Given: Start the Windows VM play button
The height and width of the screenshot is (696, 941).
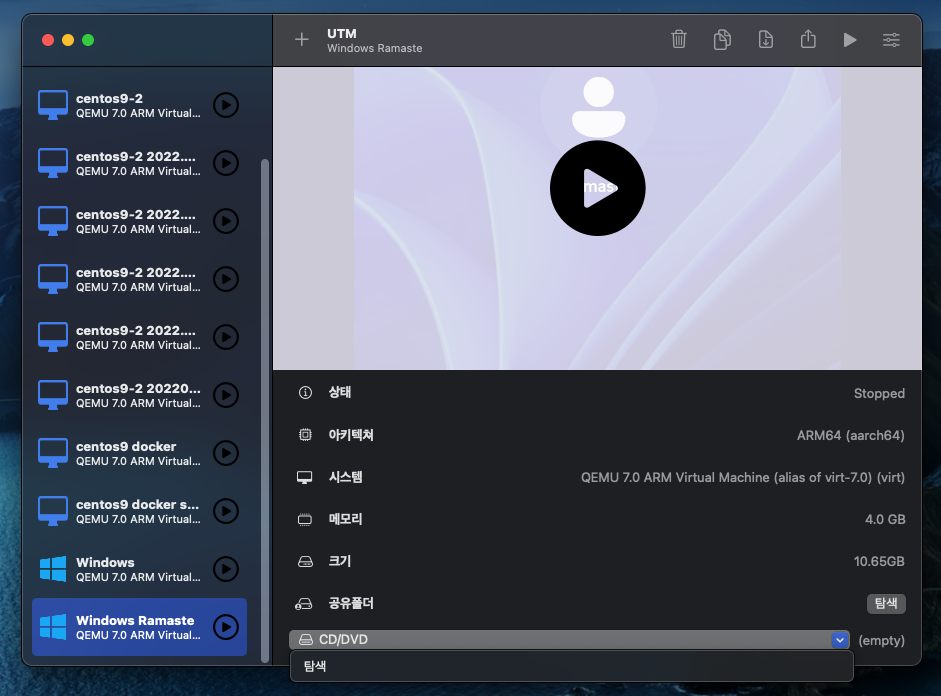Looking at the screenshot, I should pos(226,569).
